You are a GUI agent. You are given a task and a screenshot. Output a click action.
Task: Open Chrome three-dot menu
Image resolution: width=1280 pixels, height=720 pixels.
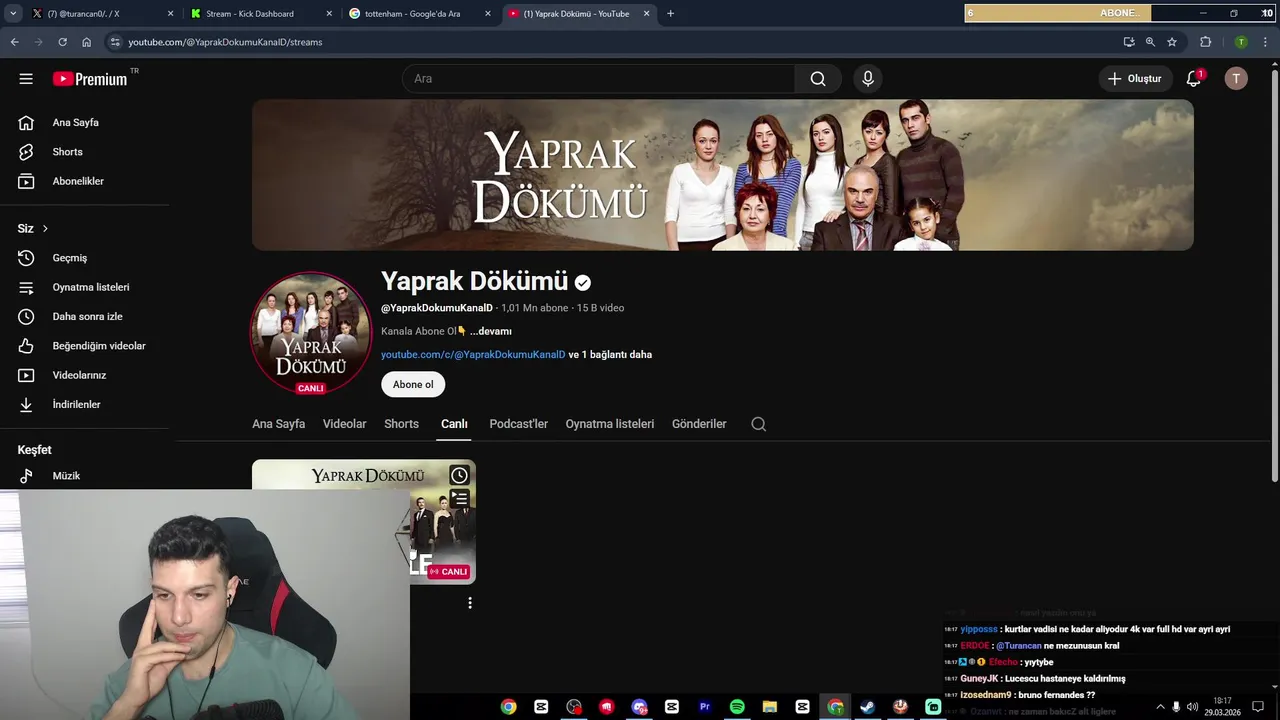(1266, 42)
